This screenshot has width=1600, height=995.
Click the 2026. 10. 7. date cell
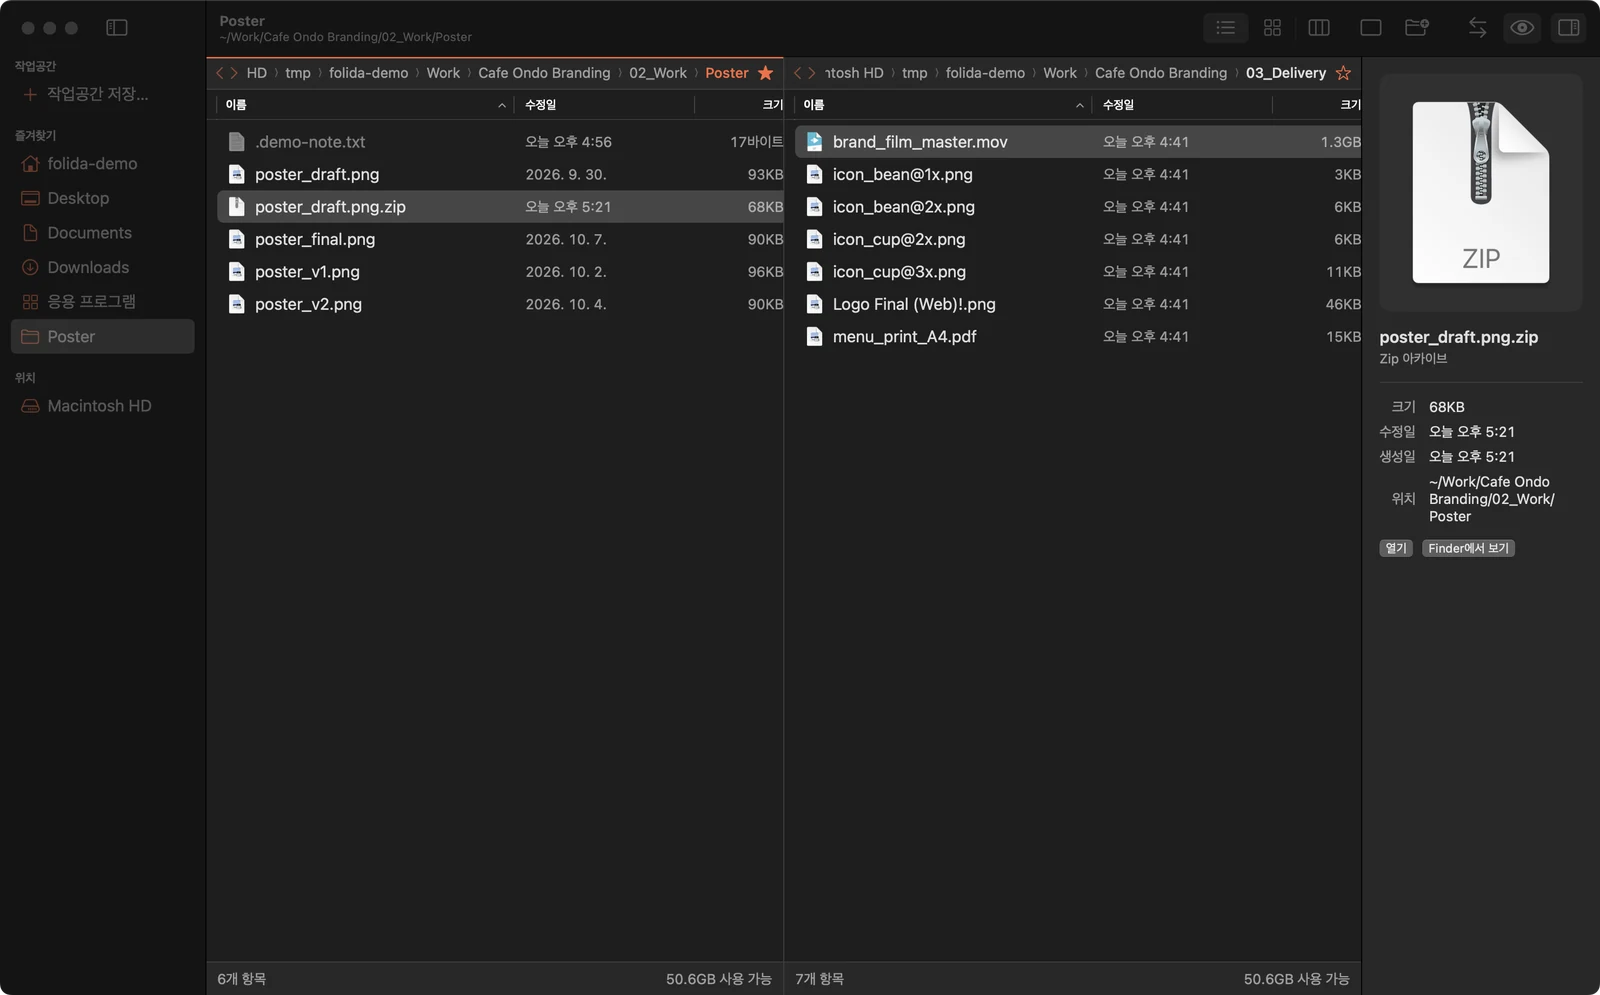click(566, 239)
